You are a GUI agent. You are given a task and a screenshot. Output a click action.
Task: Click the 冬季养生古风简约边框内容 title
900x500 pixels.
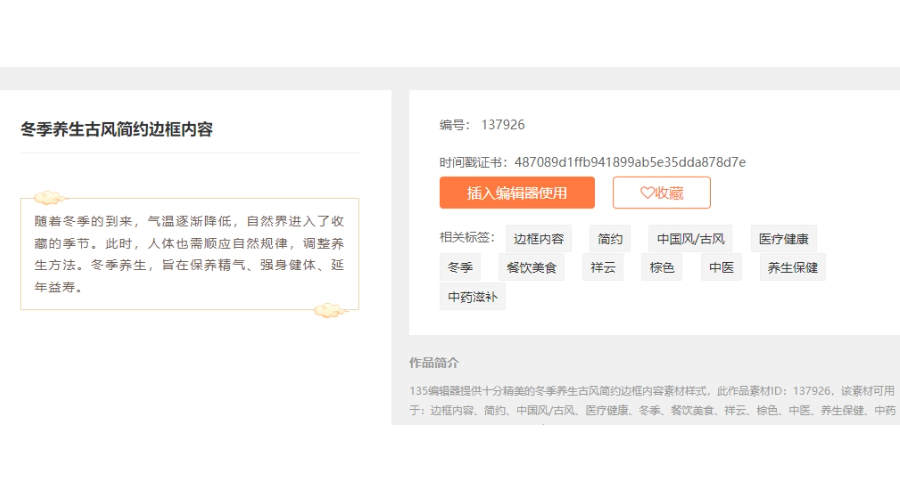(117, 129)
